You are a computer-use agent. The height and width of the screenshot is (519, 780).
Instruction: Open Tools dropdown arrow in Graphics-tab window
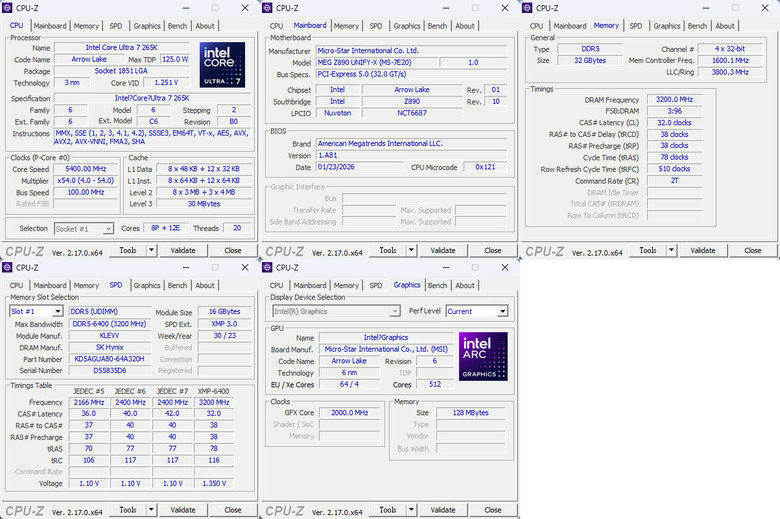(x=411, y=510)
